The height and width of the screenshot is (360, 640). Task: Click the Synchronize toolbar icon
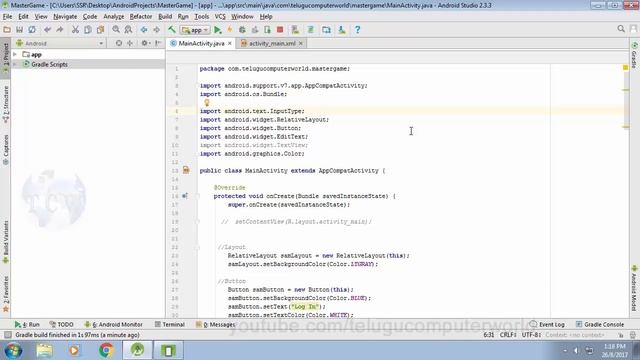(x=32, y=30)
